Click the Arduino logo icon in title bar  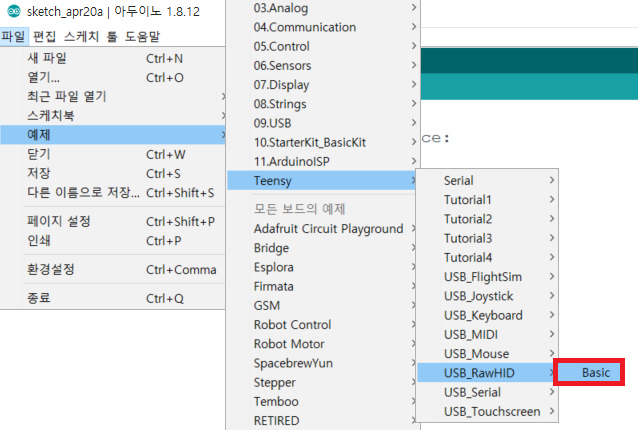pyautogui.click(x=14, y=11)
